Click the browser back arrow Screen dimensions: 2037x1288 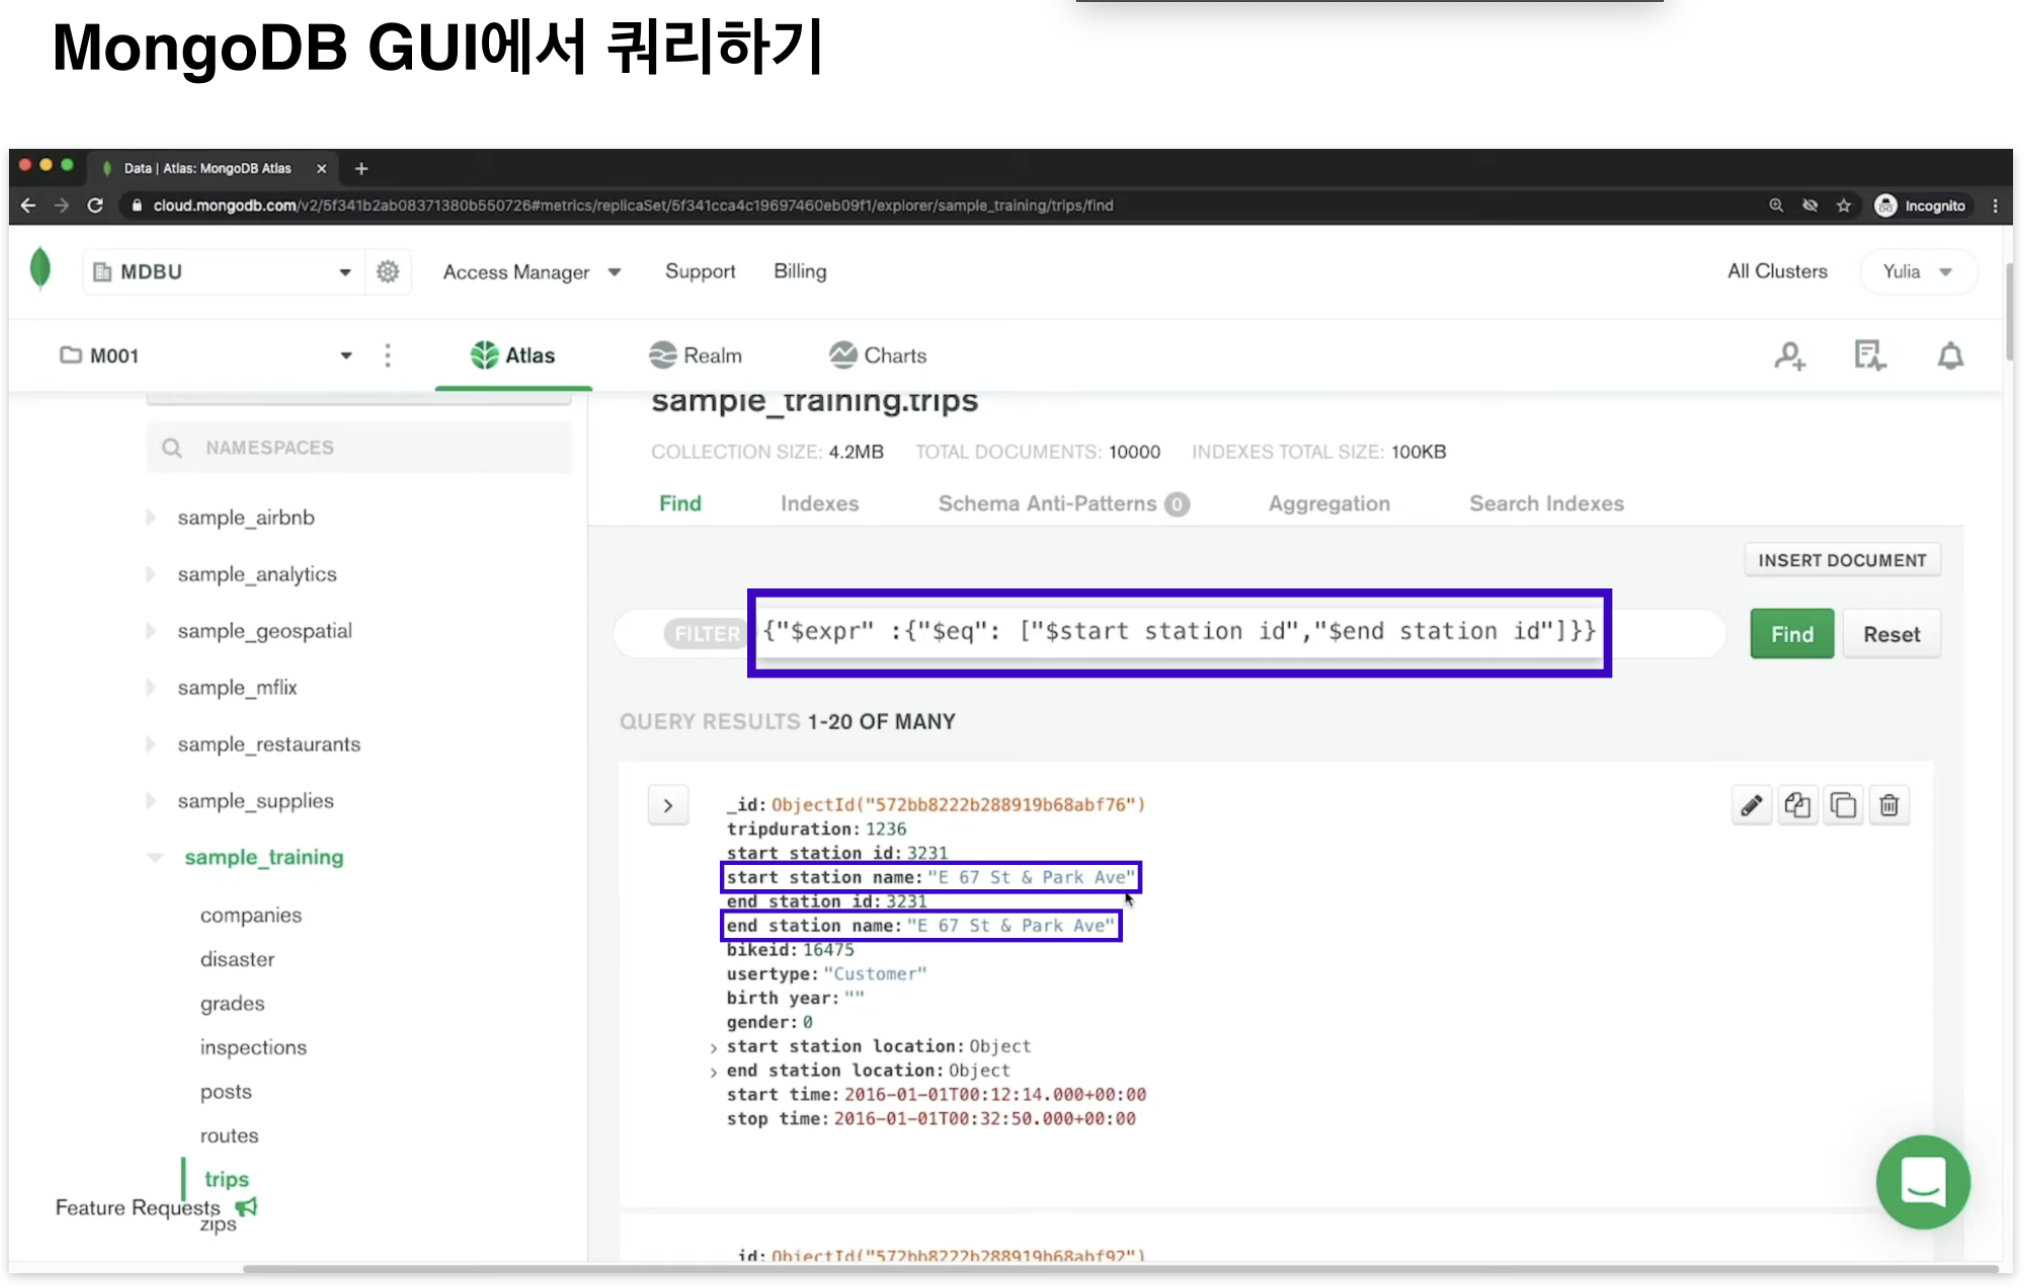[28, 205]
